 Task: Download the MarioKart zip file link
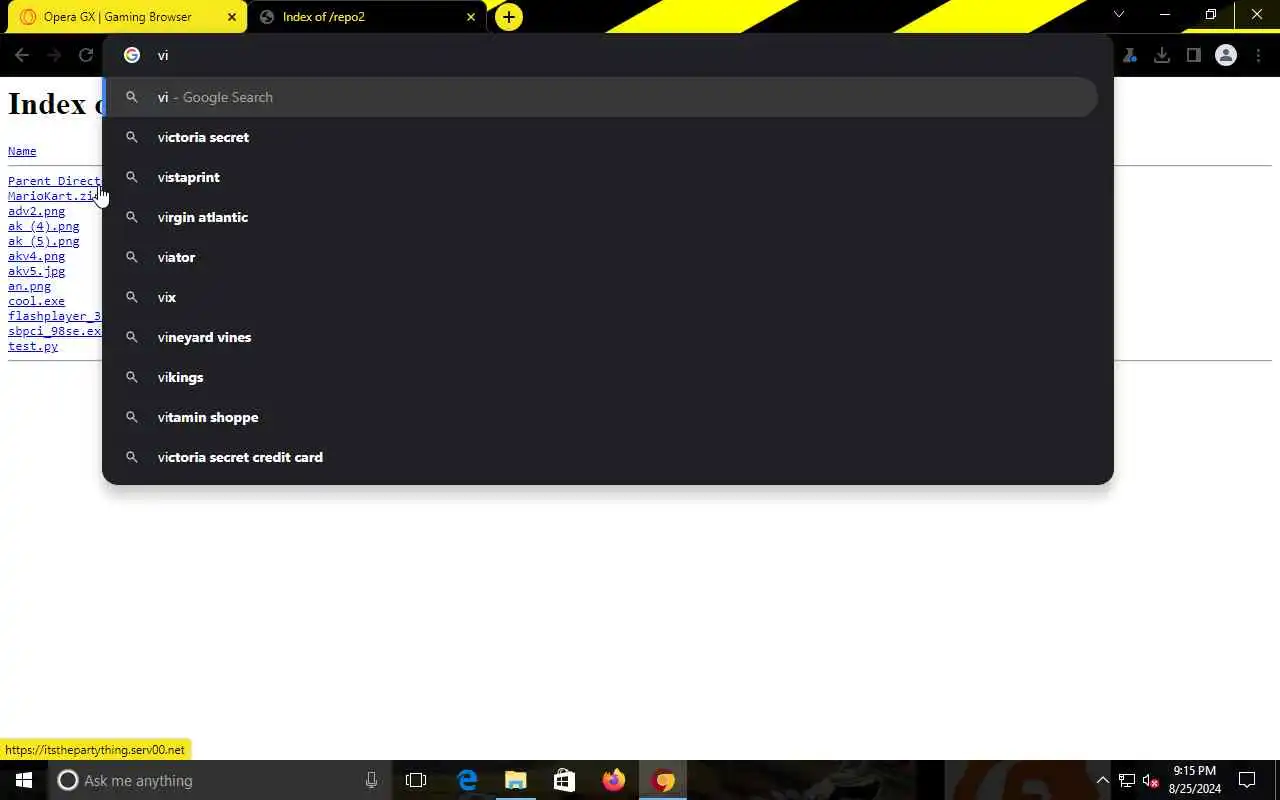pyautogui.click(x=54, y=196)
